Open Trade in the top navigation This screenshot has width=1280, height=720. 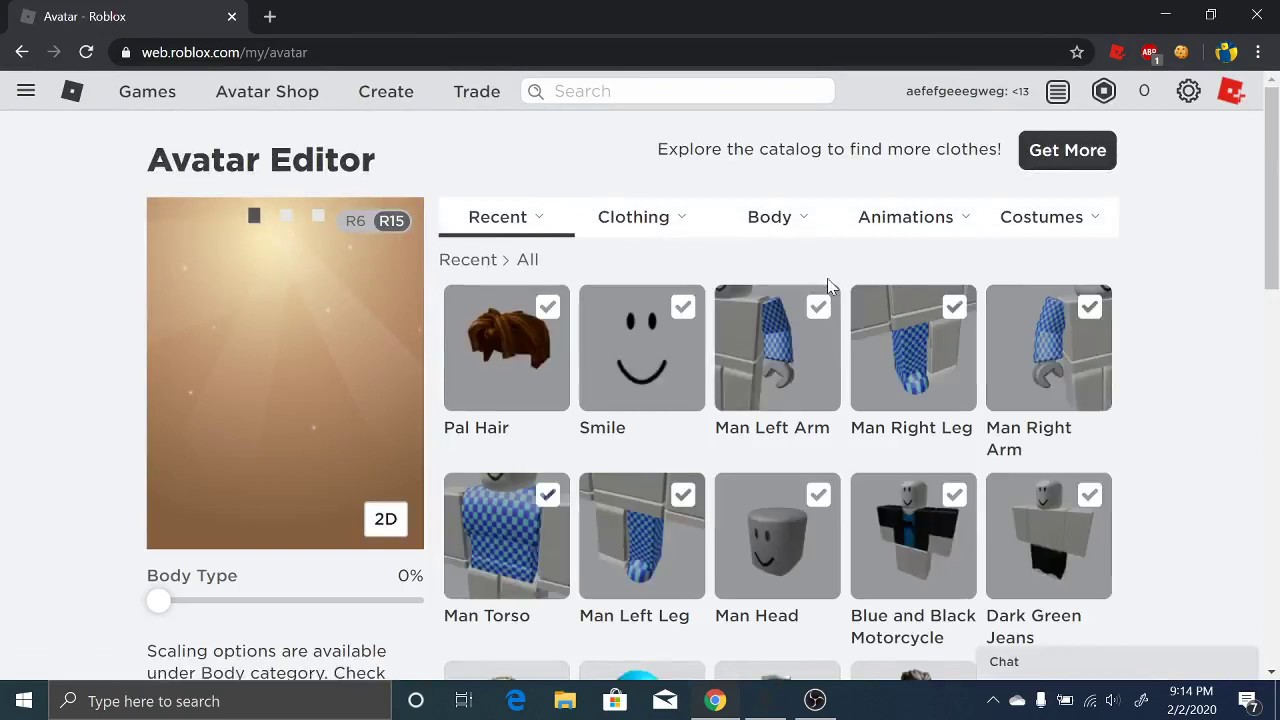(477, 91)
